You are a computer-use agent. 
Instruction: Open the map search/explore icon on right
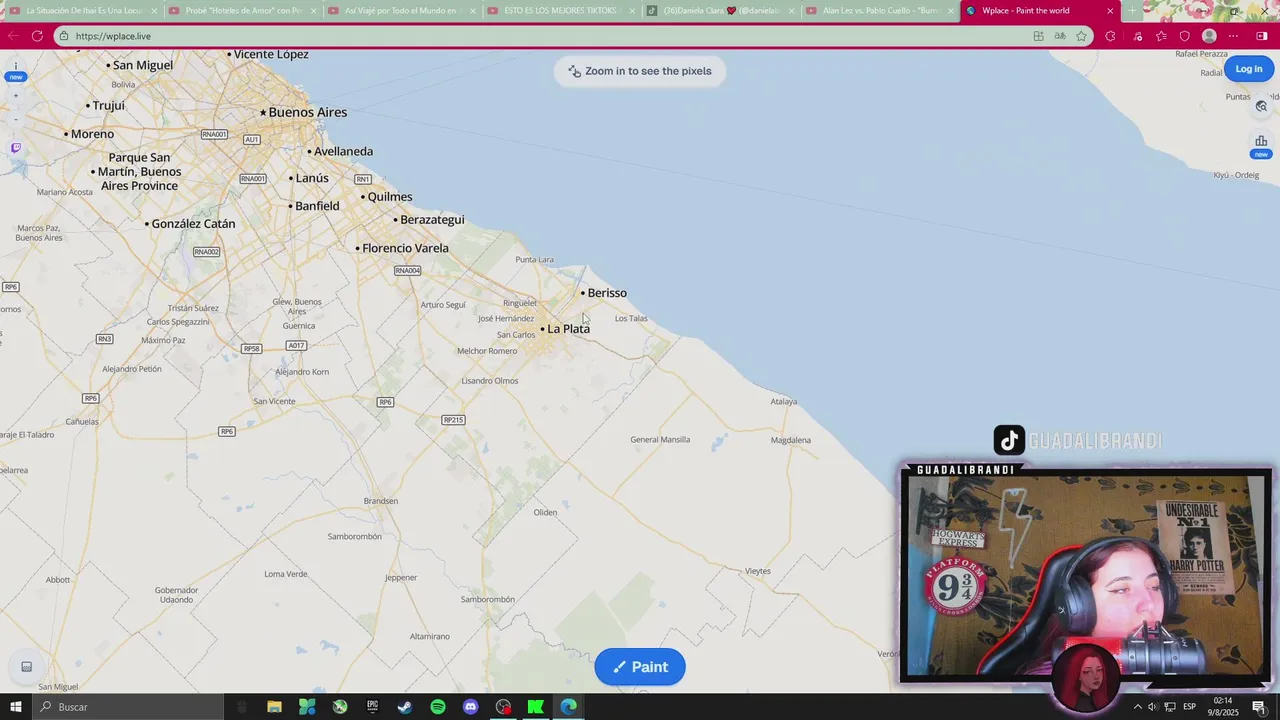[1261, 106]
